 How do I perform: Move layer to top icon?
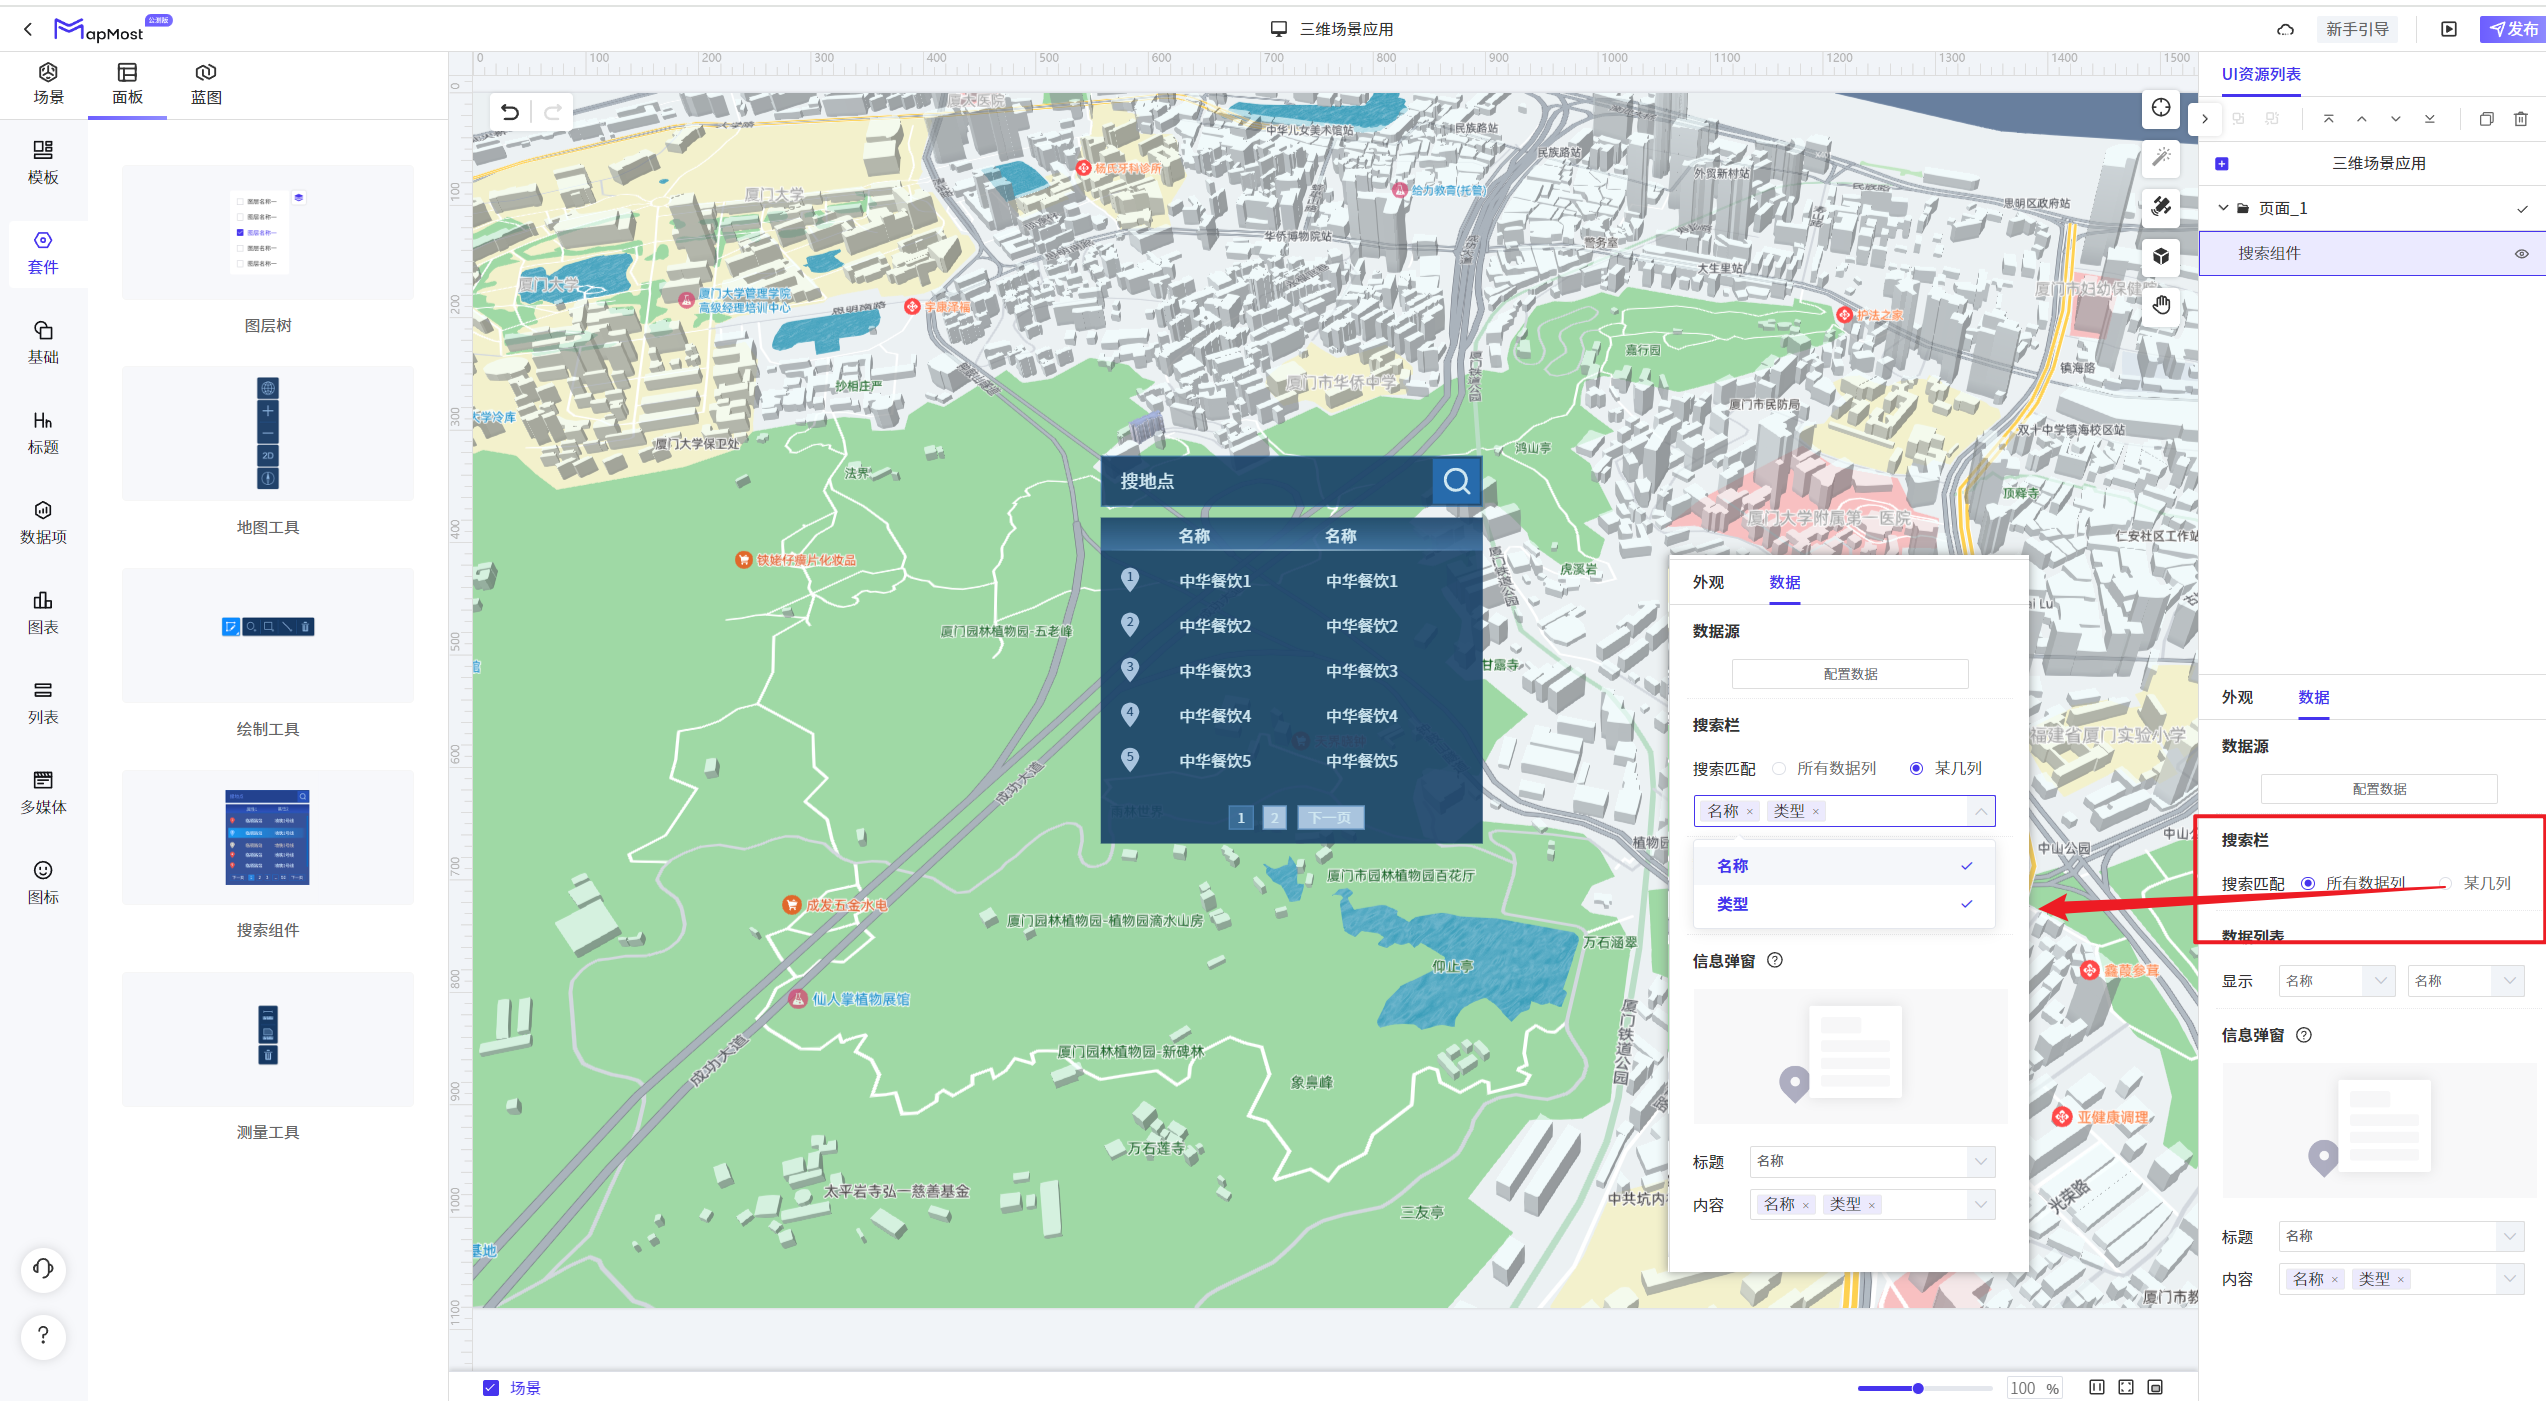coord(2328,119)
